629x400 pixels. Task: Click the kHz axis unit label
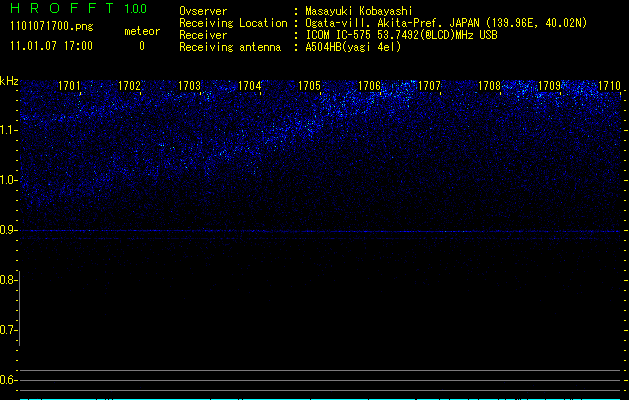[9, 81]
